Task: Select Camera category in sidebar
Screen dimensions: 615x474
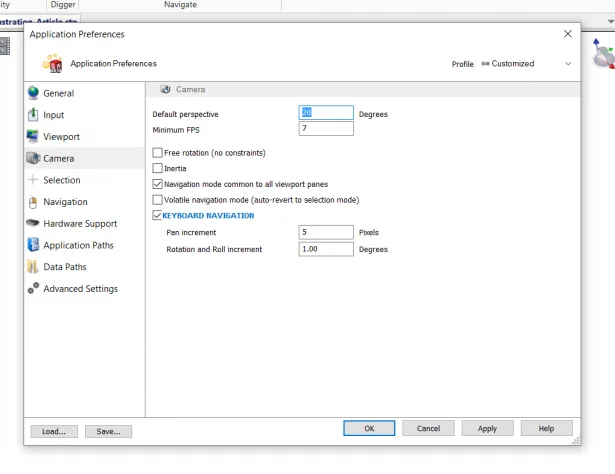Action: (x=58, y=158)
